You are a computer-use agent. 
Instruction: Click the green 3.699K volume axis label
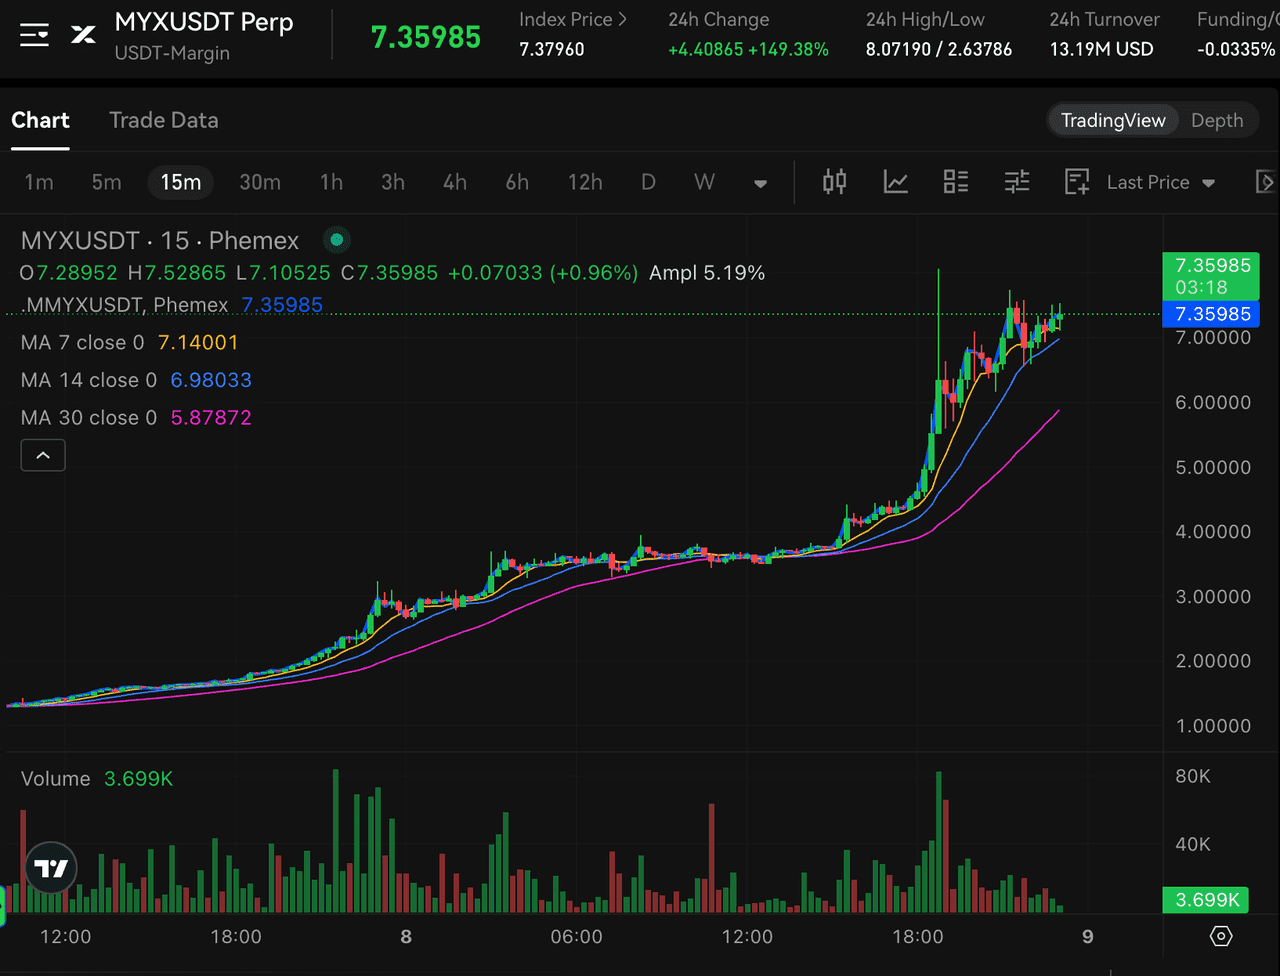1205,900
